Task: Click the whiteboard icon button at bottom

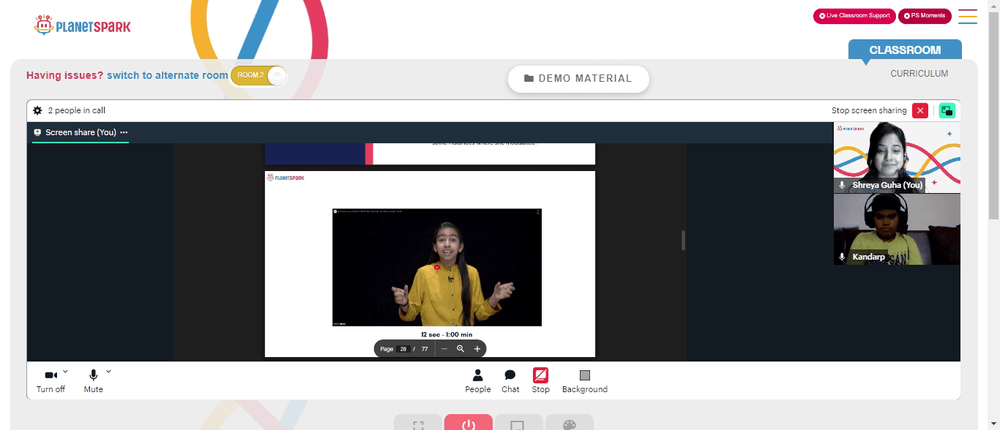Action: pyautogui.click(x=519, y=422)
